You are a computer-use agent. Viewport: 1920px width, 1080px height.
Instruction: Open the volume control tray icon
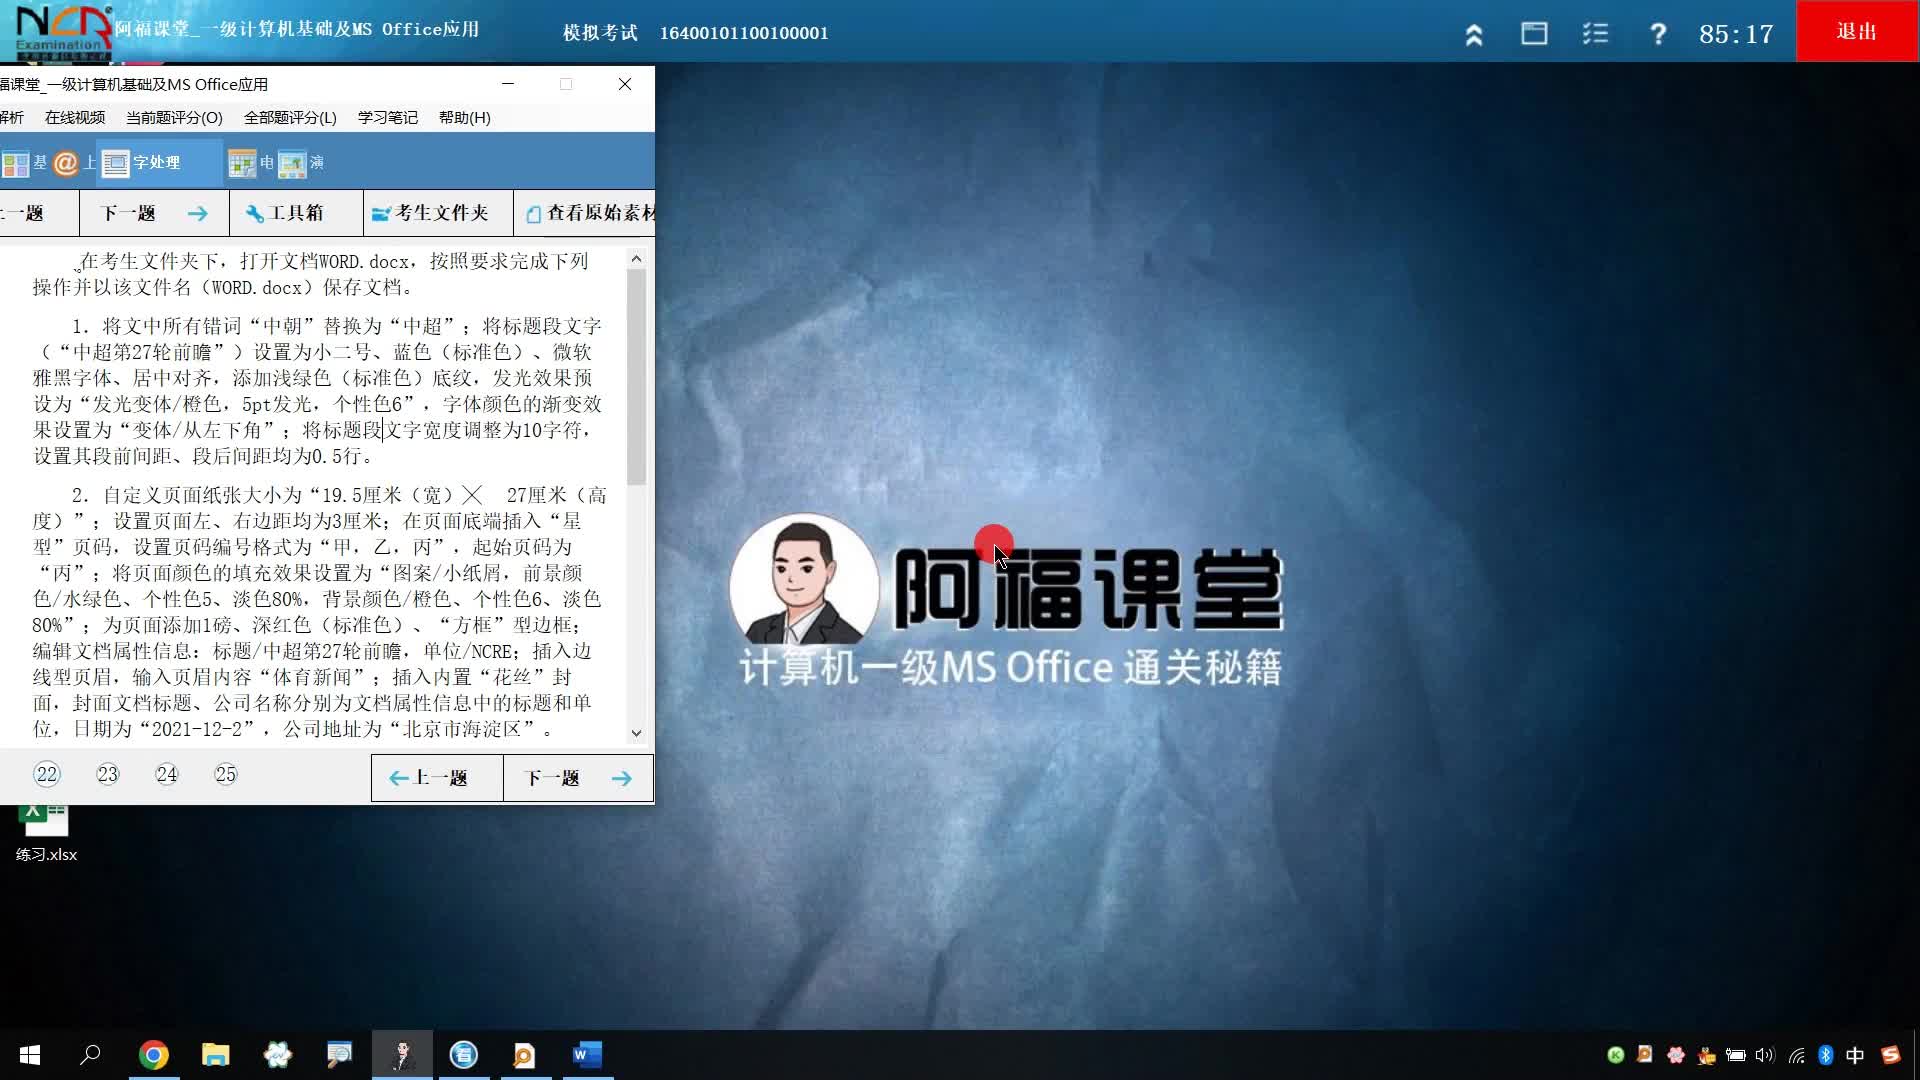pyautogui.click(x=1765, y=1055)
